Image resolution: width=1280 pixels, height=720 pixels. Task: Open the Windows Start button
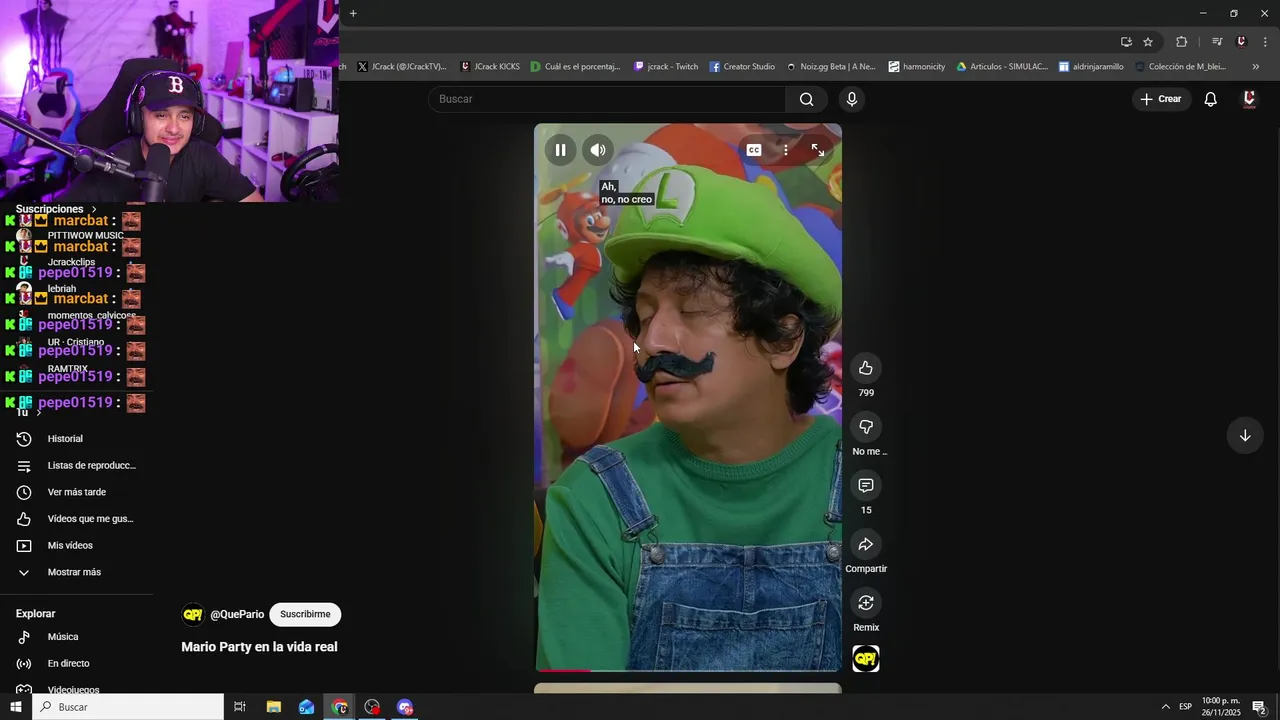15,707
